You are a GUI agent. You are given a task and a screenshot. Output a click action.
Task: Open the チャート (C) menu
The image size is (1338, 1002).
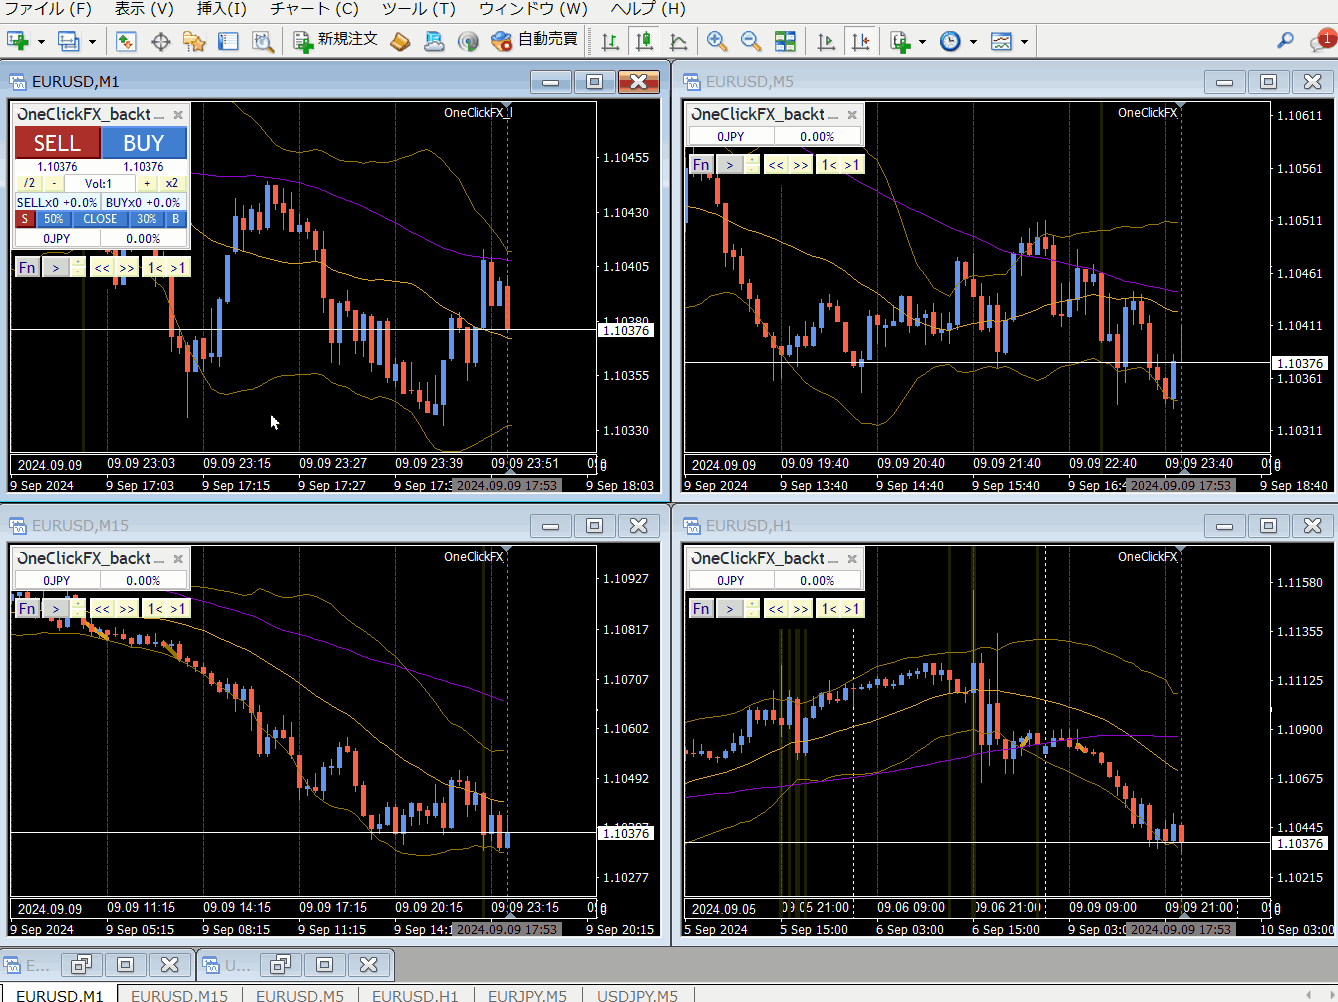click(x=314, y=9)
